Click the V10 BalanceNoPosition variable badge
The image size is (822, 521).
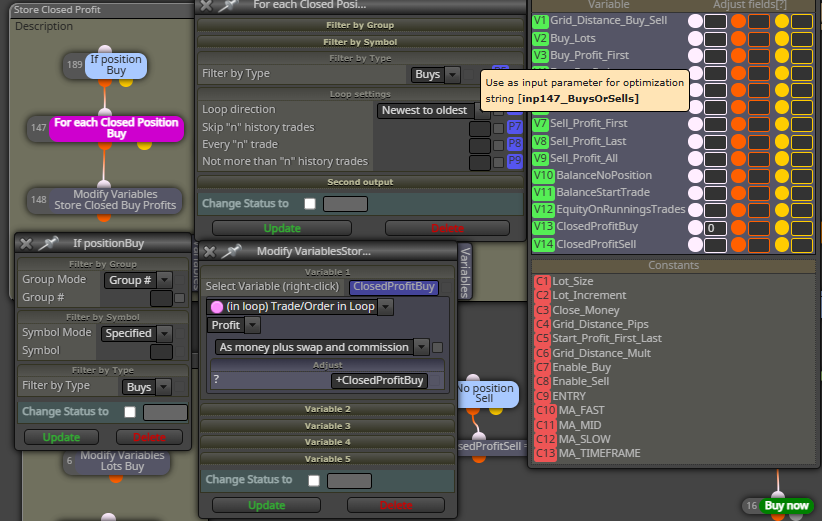[543, 176]
